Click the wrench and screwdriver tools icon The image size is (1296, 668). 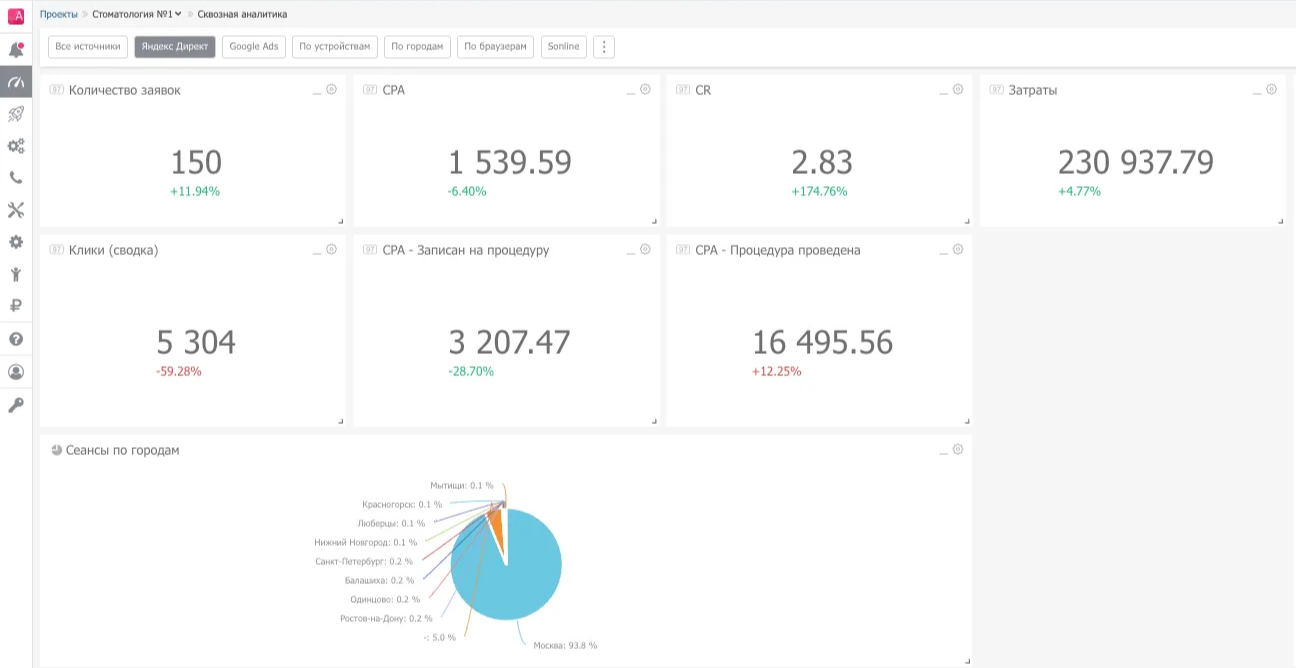(16, 210)
